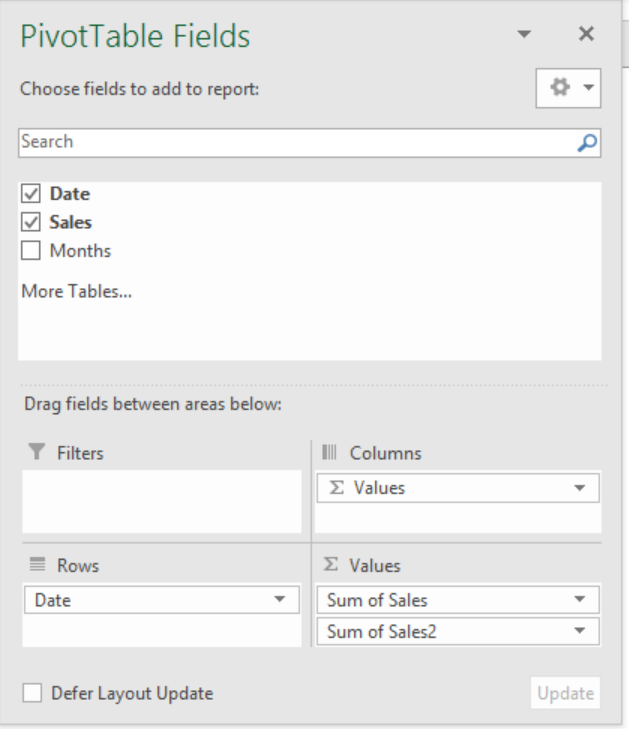
Task: Uncheck the Sales field checkbox
Action: tap(31, 222)
